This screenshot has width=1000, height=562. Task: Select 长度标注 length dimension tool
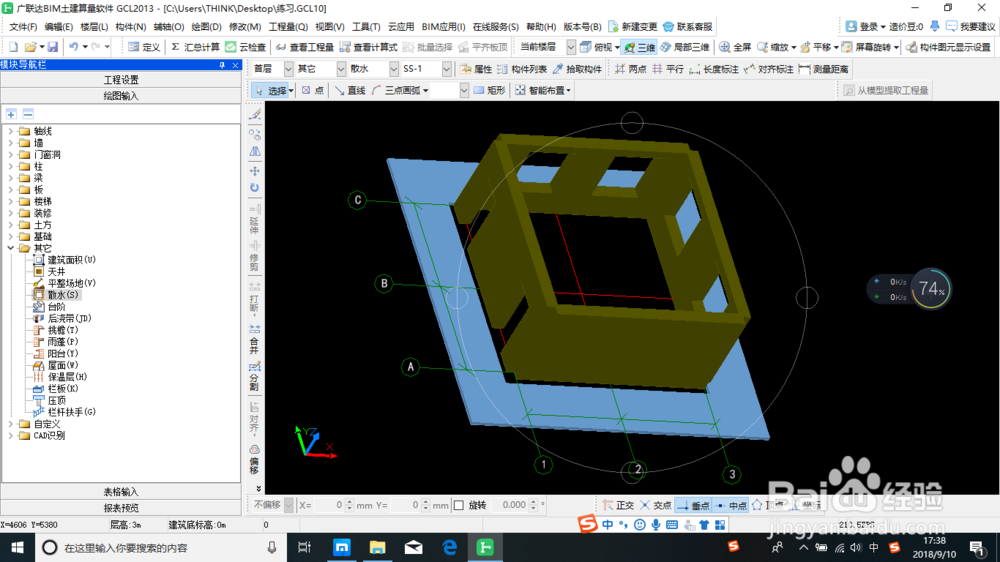(x=714, y=69)
